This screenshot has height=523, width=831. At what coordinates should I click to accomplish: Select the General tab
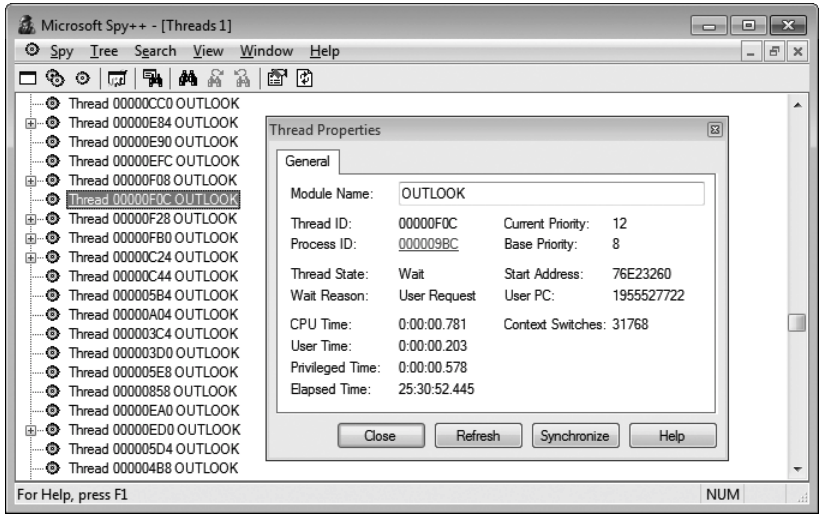[x=307, y=162]
